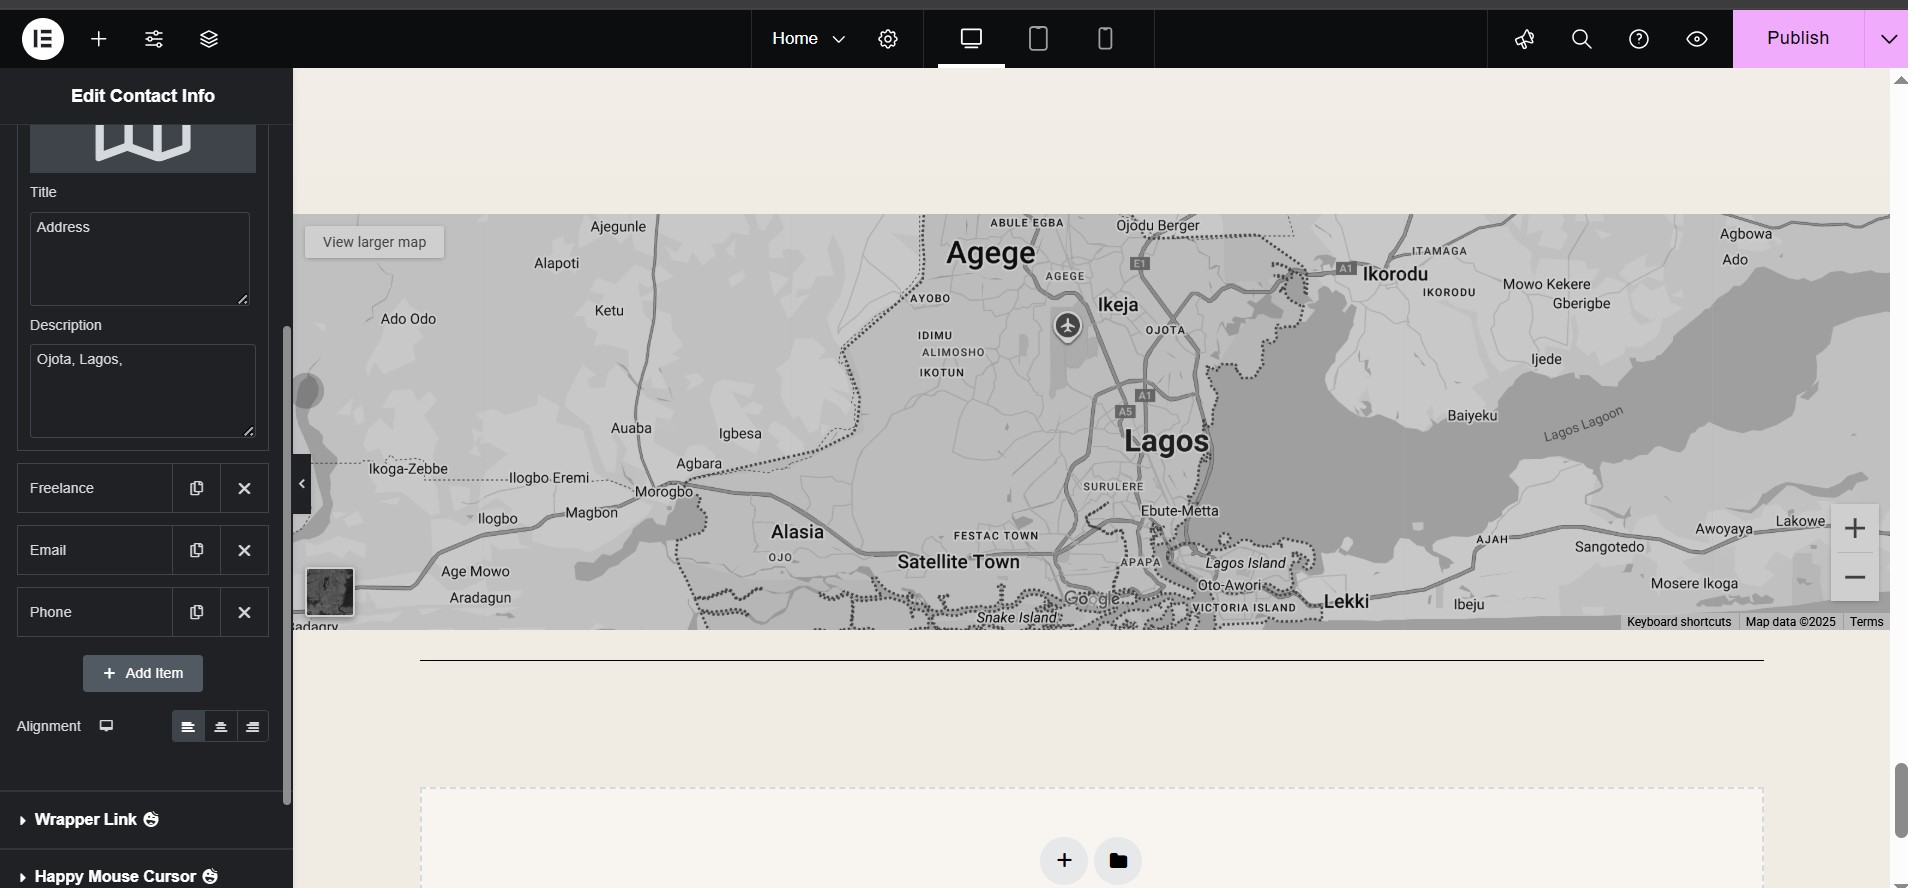Switch to mobile view mode
The width and height of the screenshot is (1908, 888).
[1105, 39]
